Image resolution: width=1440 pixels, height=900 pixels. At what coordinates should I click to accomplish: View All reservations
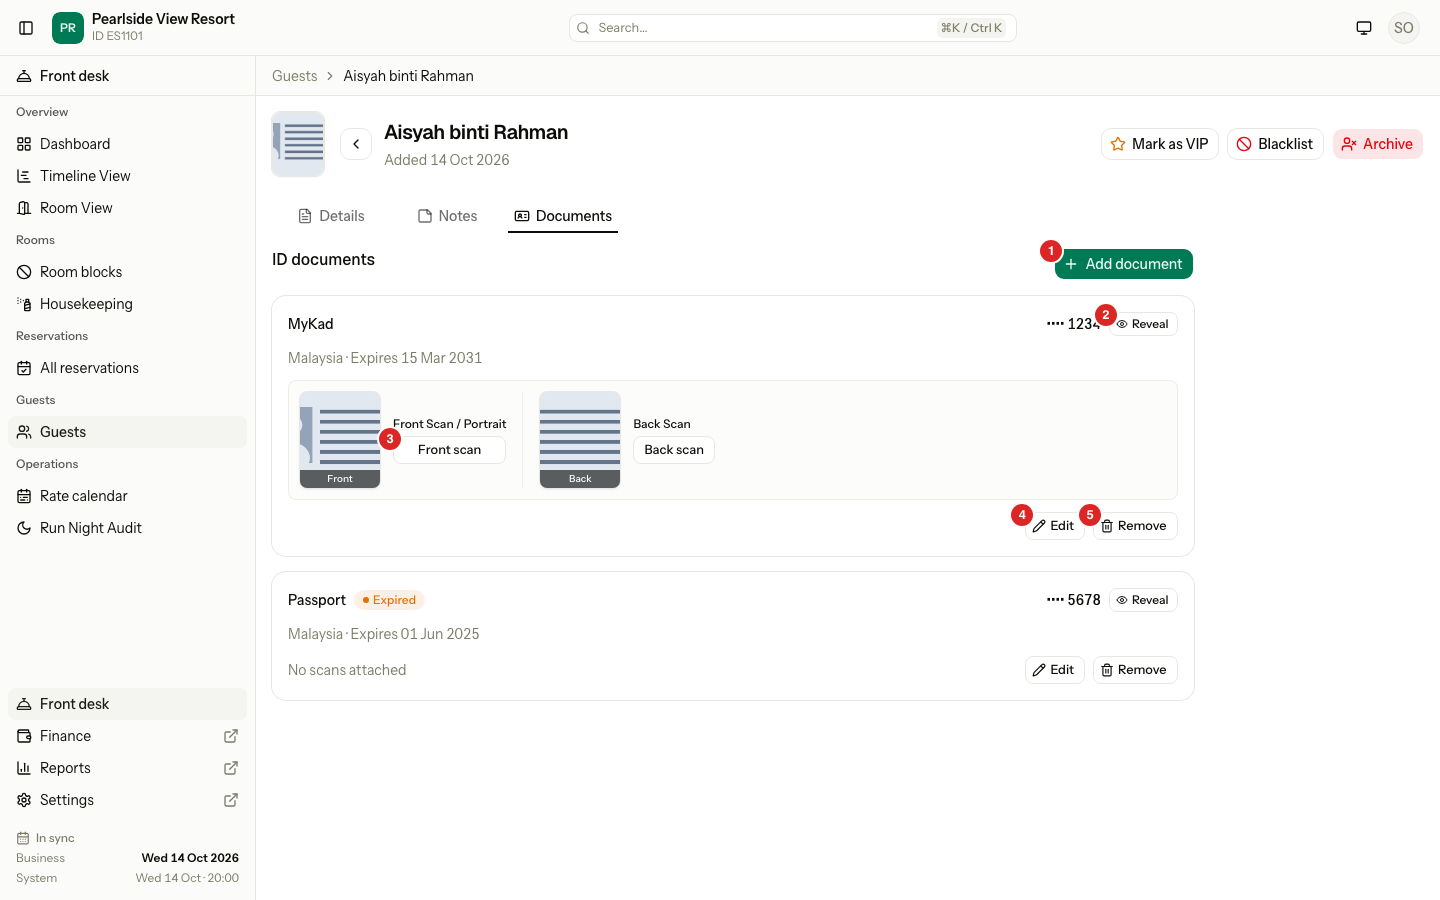tap(127, 368)
